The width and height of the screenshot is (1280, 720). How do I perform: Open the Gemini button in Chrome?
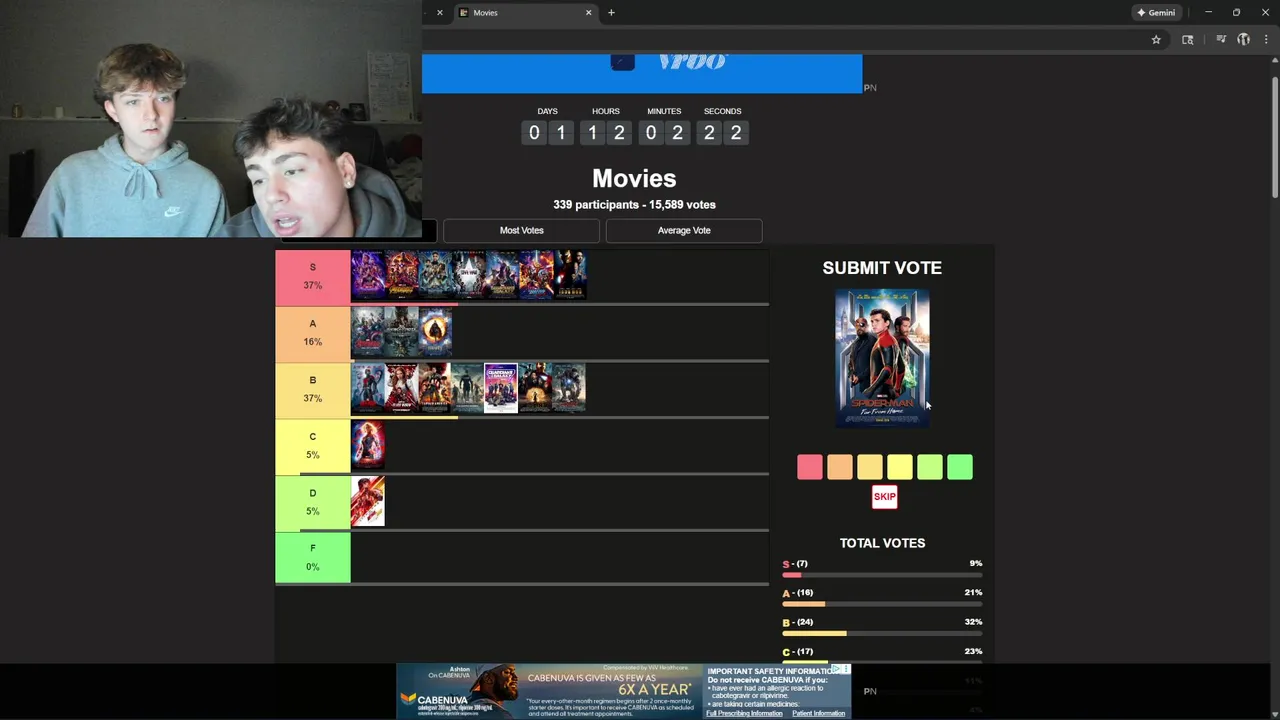1156,13
